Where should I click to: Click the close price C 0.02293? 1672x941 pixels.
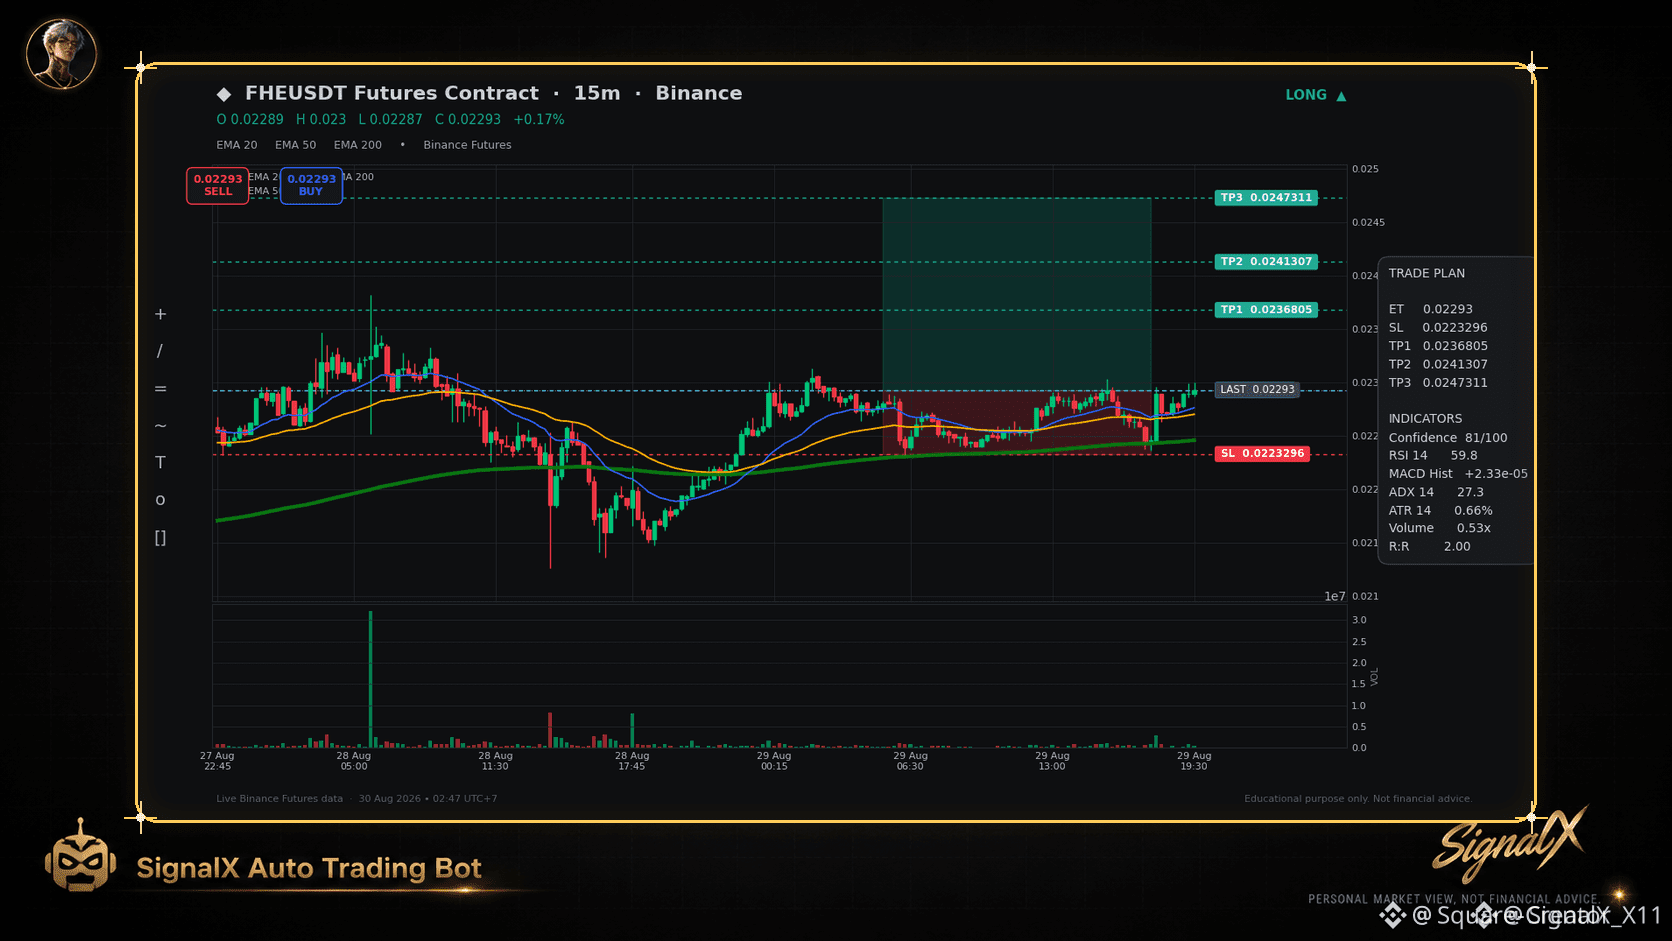468,119
